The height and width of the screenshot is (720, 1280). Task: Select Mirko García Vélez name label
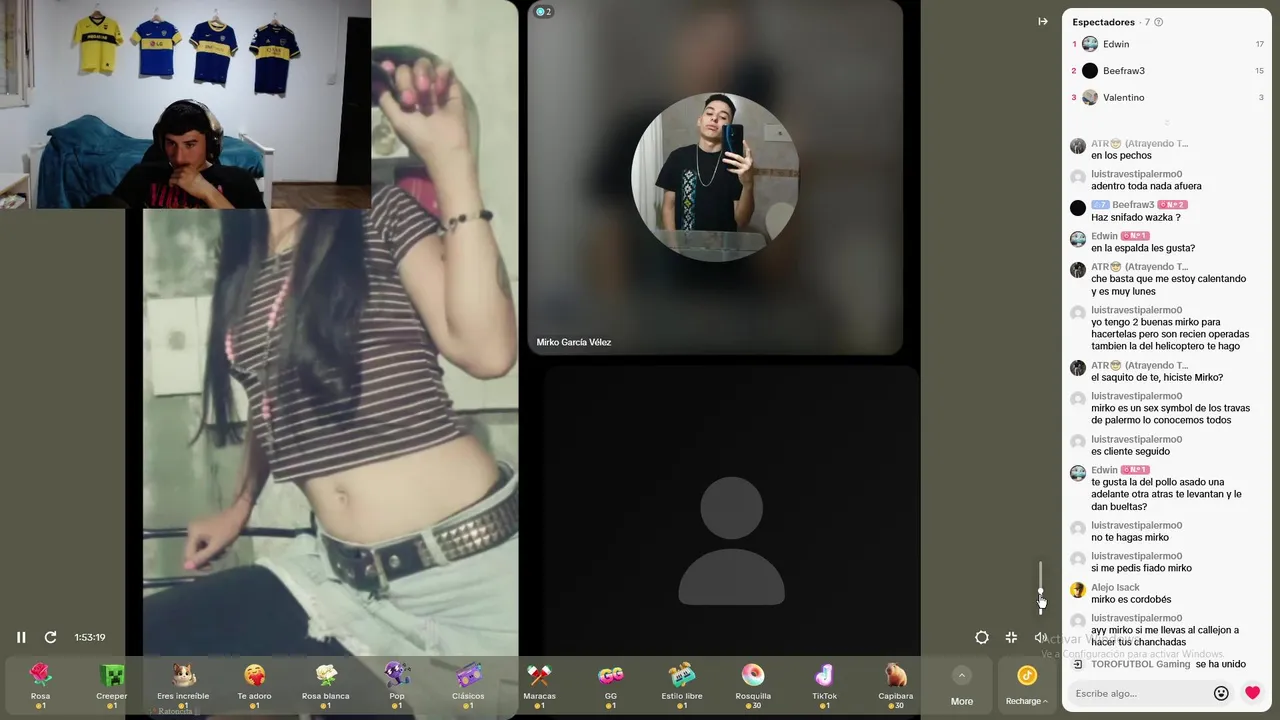(x=573, y=342)
